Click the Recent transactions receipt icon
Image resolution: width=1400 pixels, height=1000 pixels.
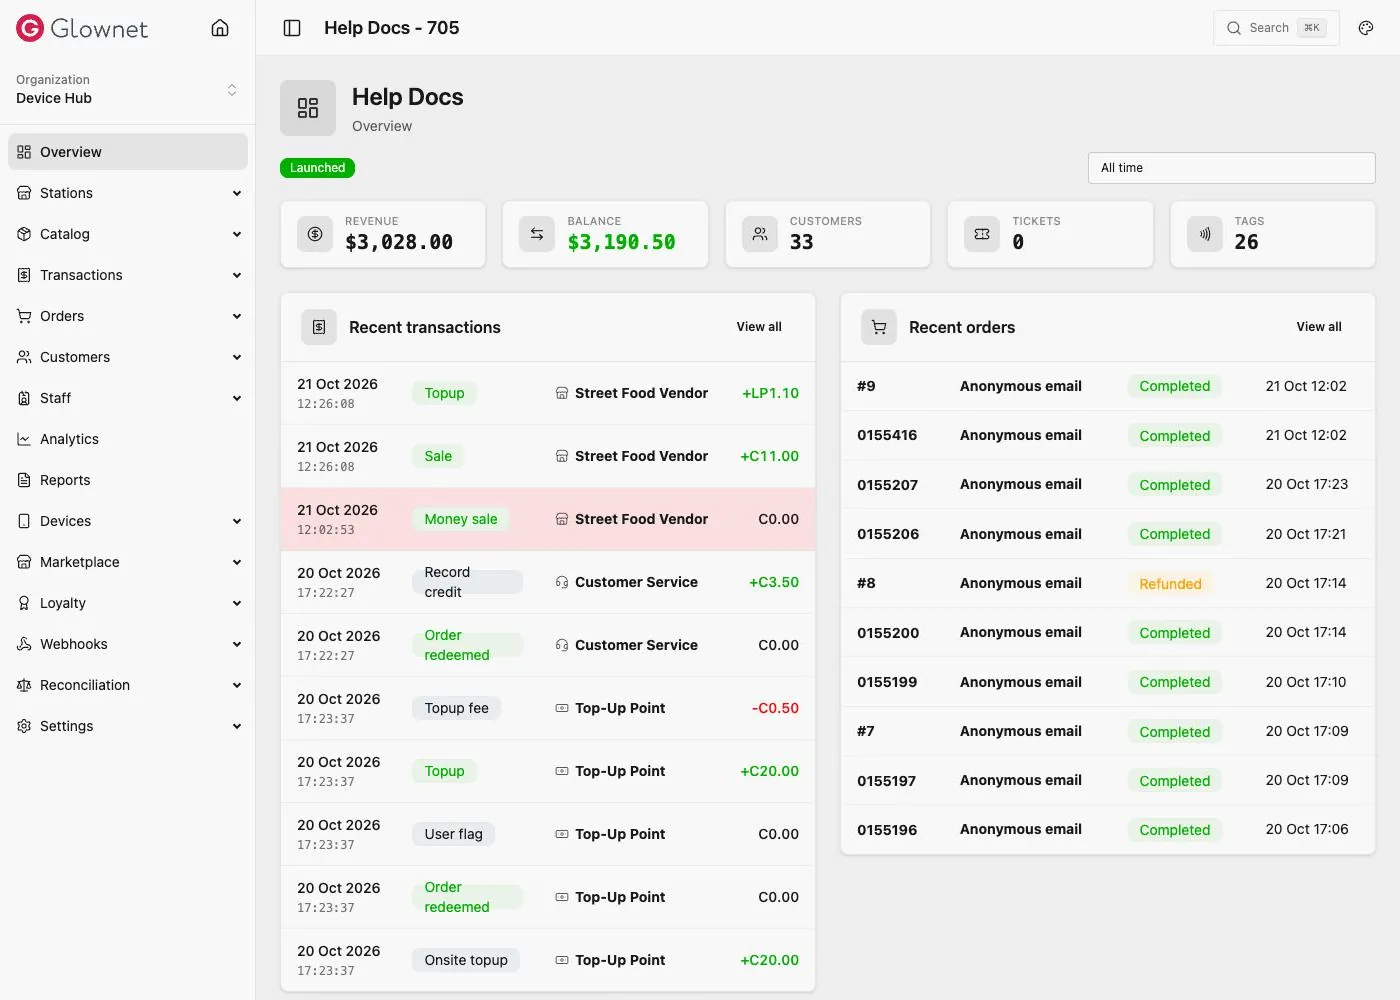click(x=319, y=327)
